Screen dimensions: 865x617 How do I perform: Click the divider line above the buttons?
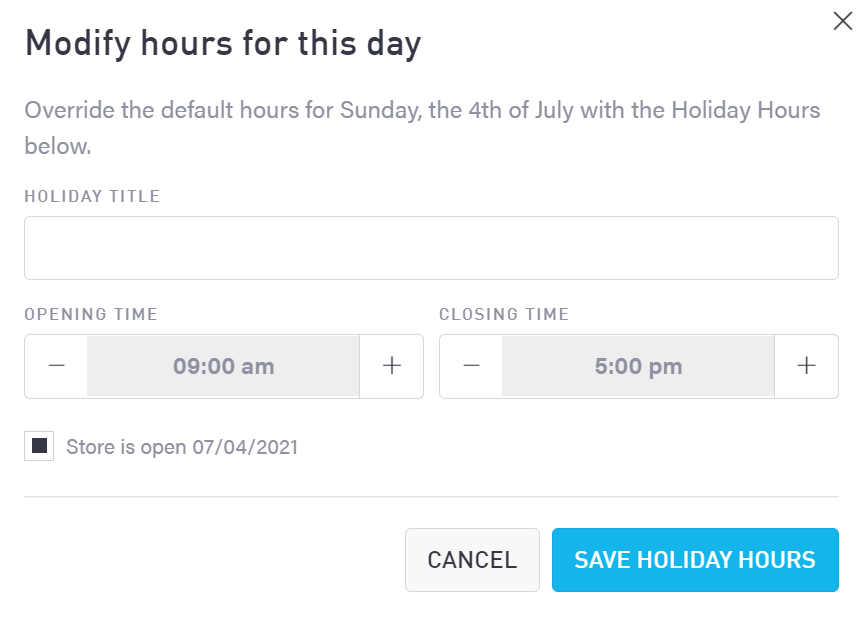coord(431,496)
